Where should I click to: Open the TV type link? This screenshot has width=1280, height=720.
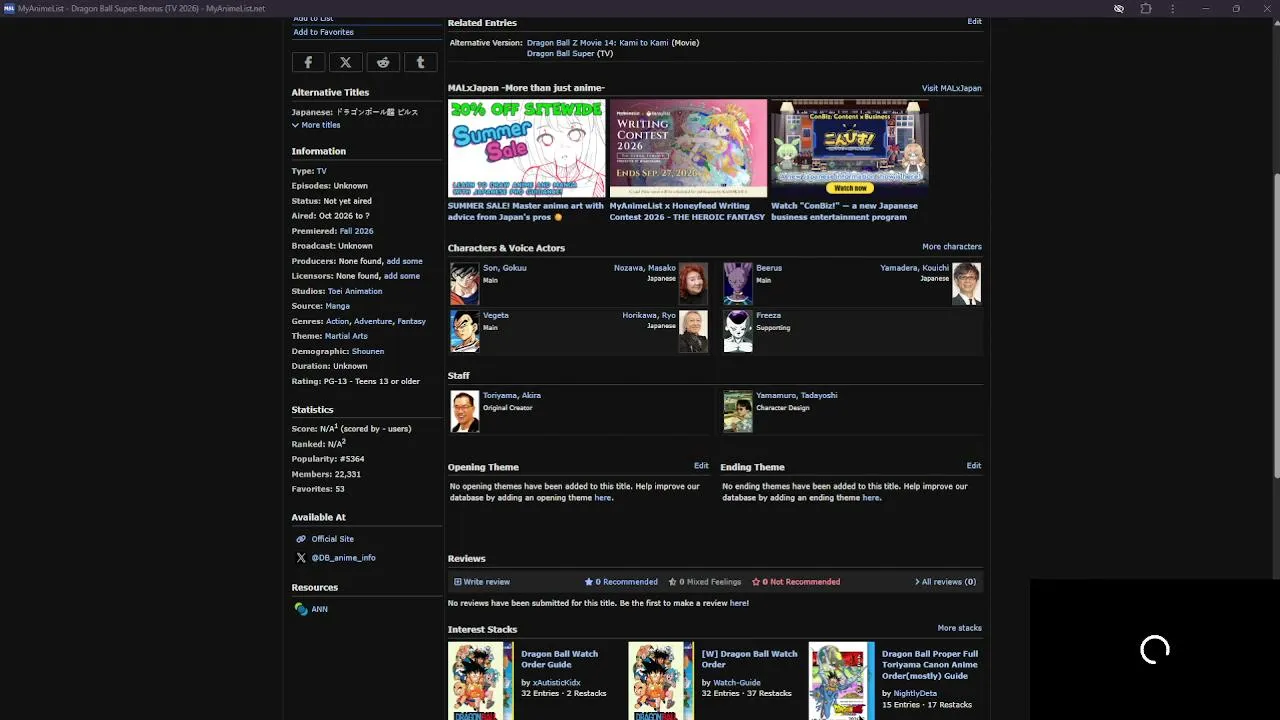(322, 171)
